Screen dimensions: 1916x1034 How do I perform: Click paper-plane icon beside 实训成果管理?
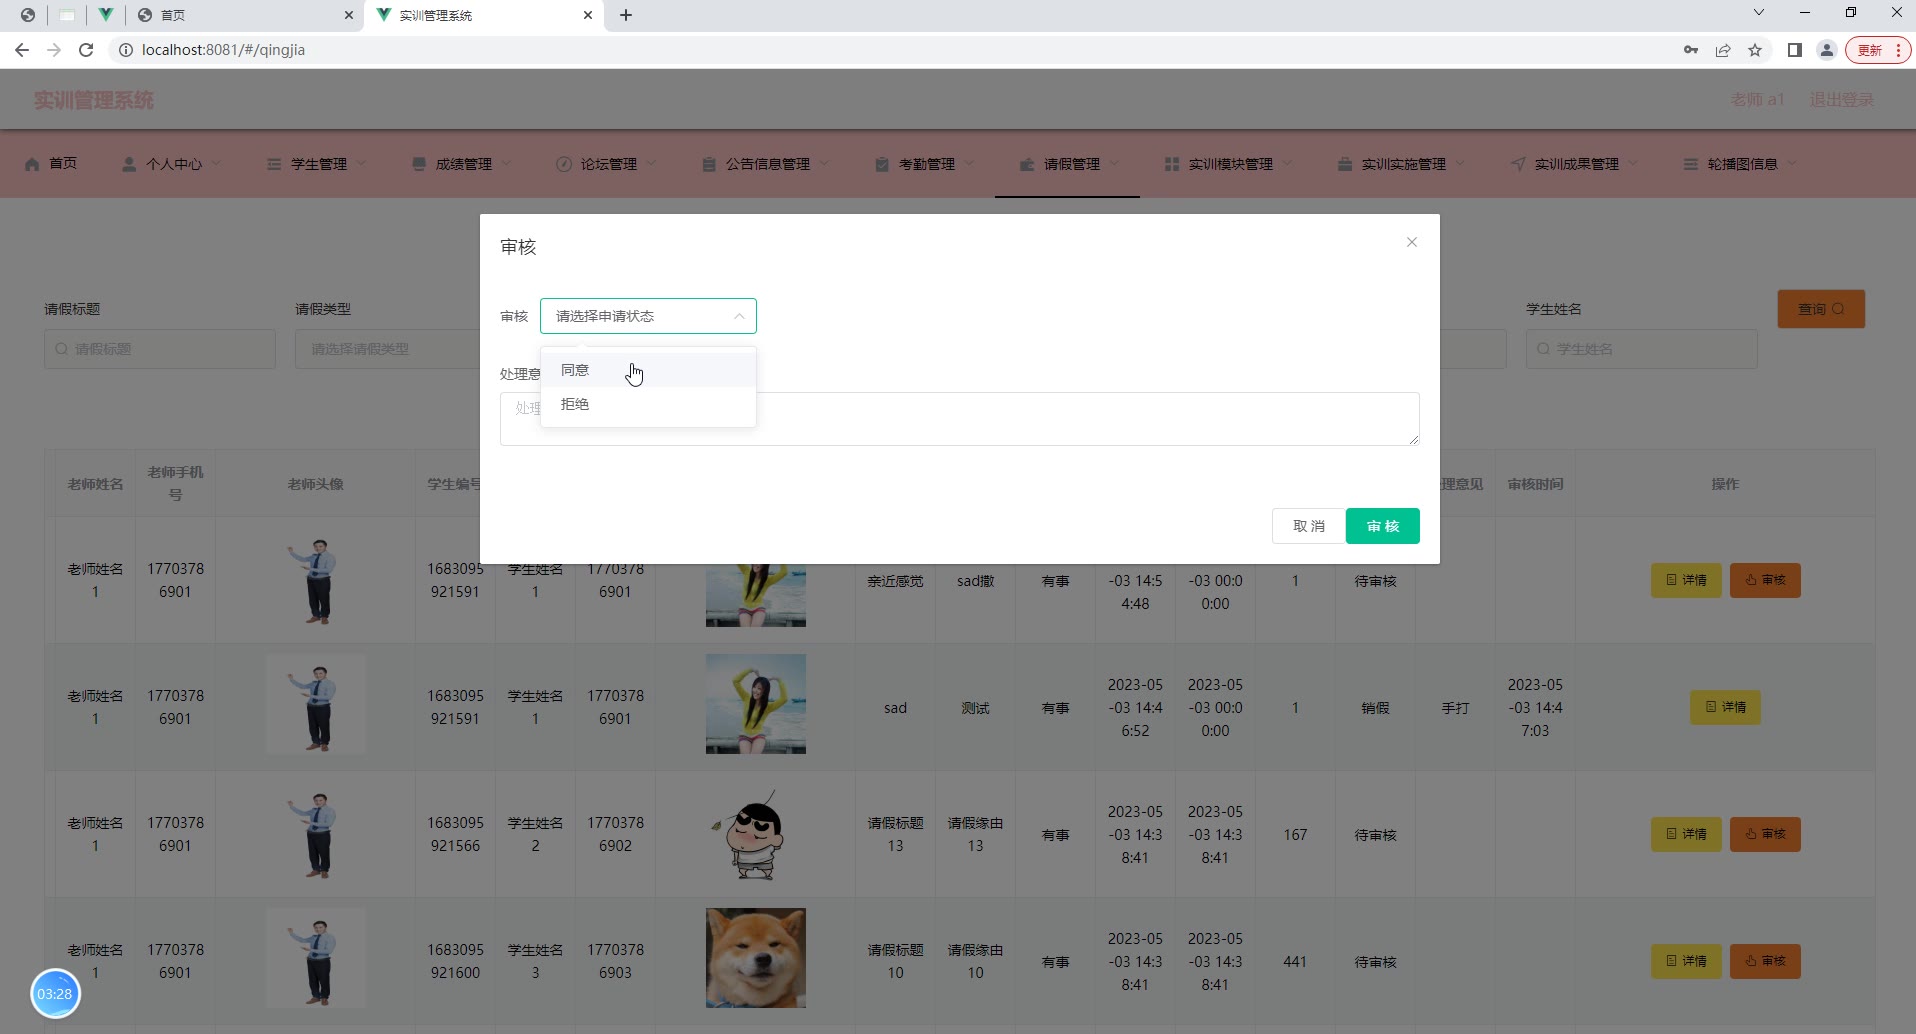click(x=1518, y=164)
